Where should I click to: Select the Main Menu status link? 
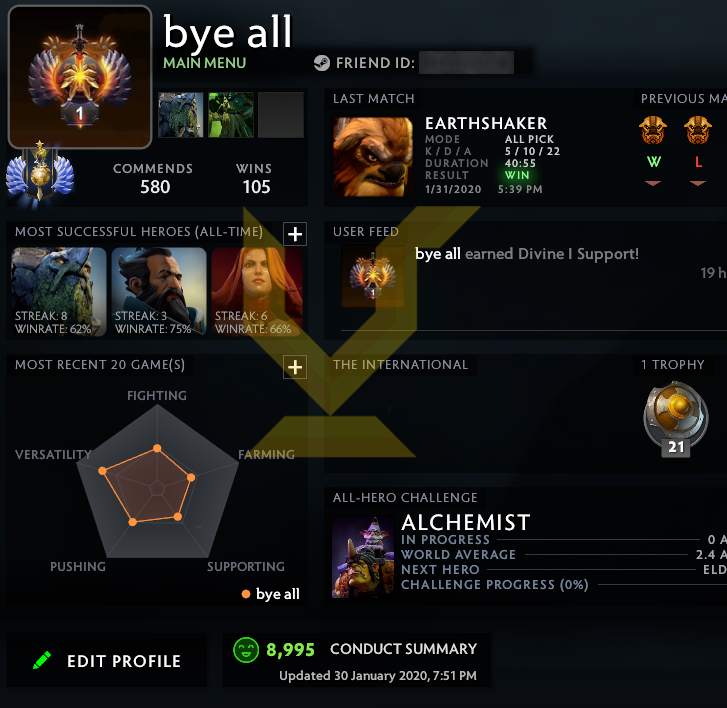[204, 63]
